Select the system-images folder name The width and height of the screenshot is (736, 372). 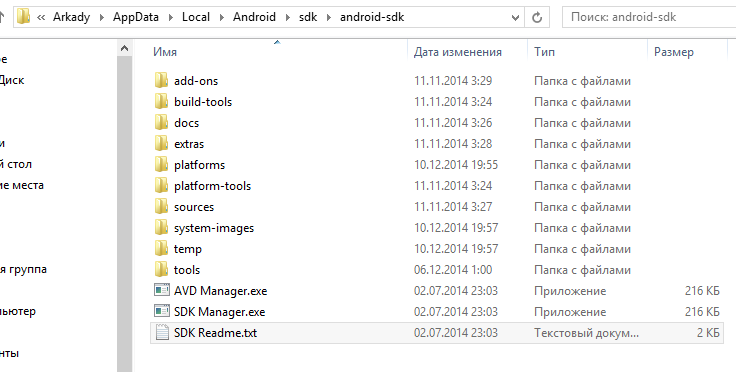pyautogui.click(x=214, y=228)
